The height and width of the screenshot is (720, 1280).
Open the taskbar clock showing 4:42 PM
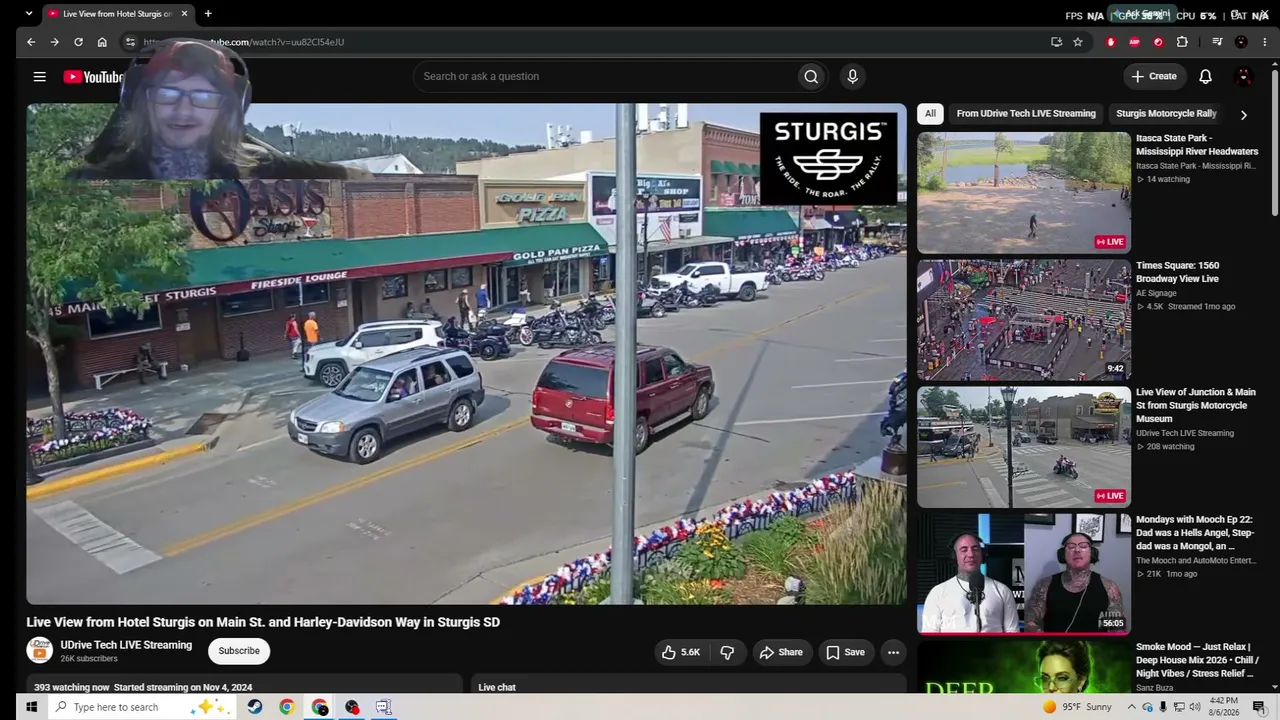(x=1223, y=707)
